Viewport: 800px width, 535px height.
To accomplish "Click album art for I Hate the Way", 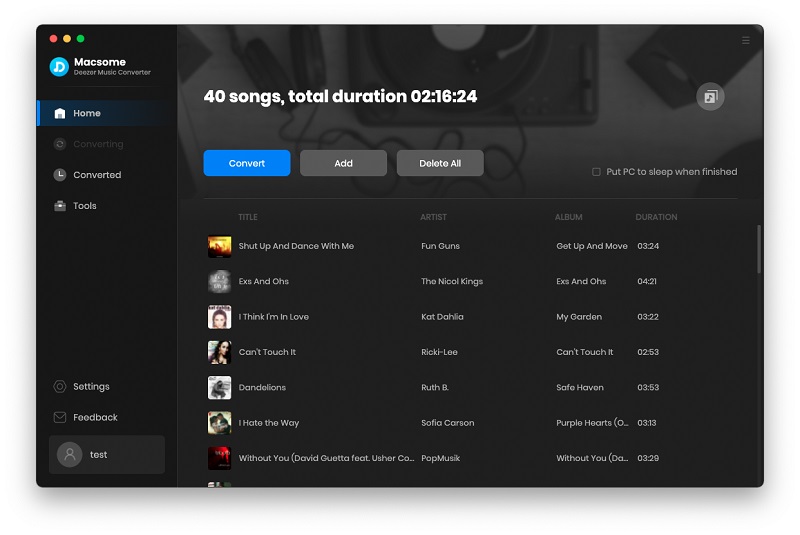I will 219,423.
